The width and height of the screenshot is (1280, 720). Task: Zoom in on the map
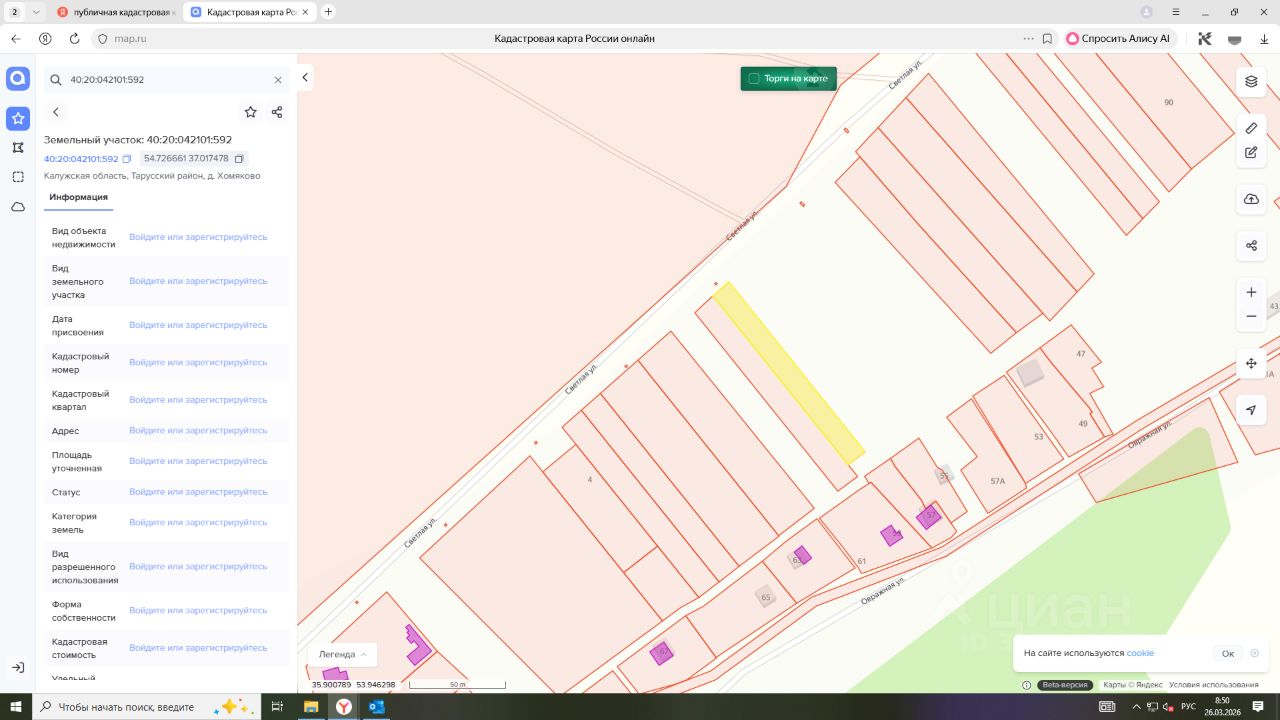pyautogui.click(x=1251, y=292)
